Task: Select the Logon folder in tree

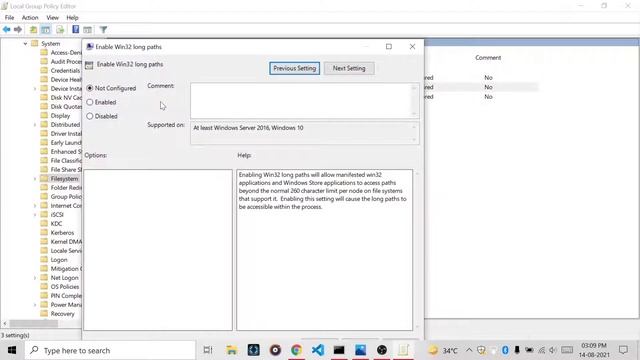Action: (x=59, y=260)
